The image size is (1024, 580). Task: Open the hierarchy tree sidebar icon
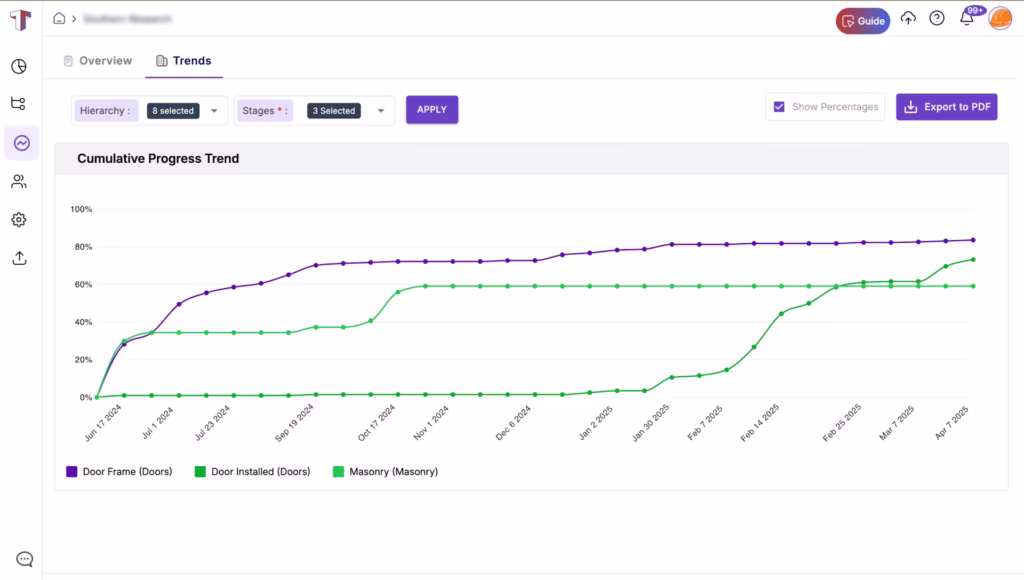(18, 103)
